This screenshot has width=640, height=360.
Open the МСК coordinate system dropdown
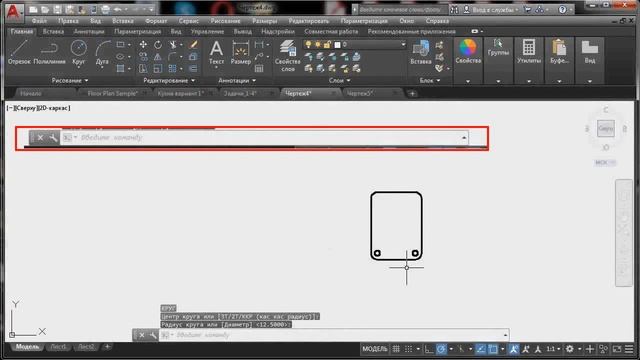pos(605,162)
